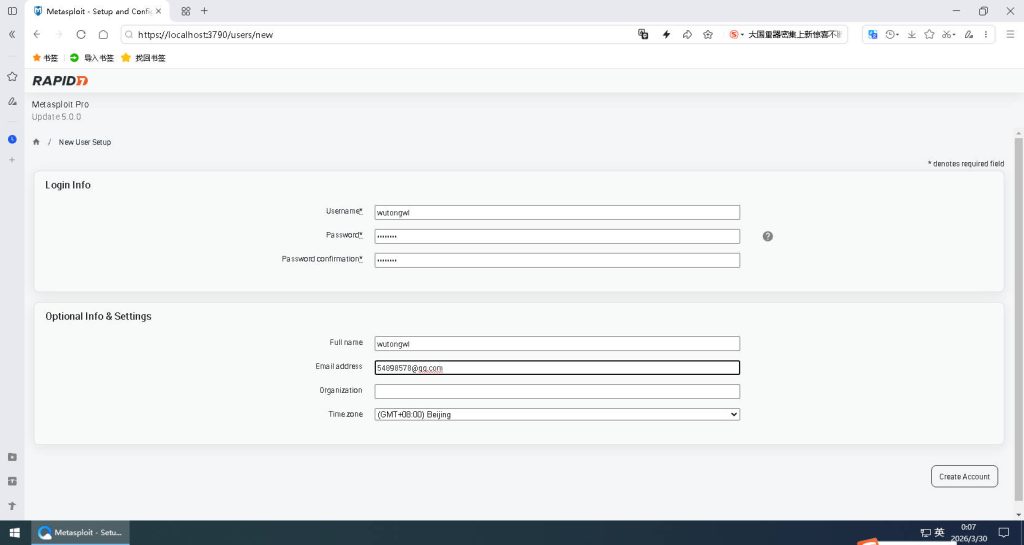
Task: Click the password help question mark icon
Action: (x=767, y=236)
